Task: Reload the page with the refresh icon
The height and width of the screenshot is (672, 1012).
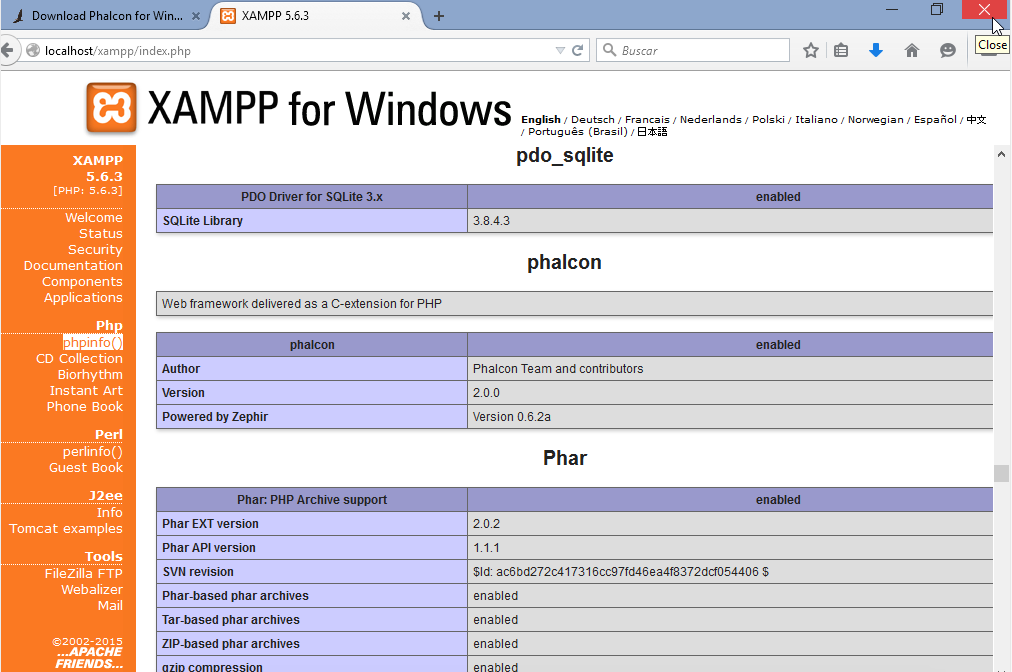Action: click(578, 50)
